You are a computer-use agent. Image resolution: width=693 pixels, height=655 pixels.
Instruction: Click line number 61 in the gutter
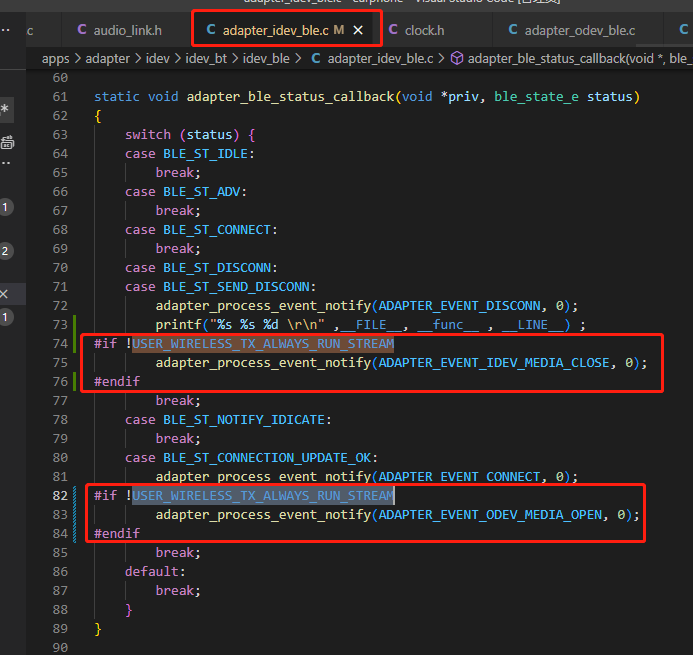[60, 97]
